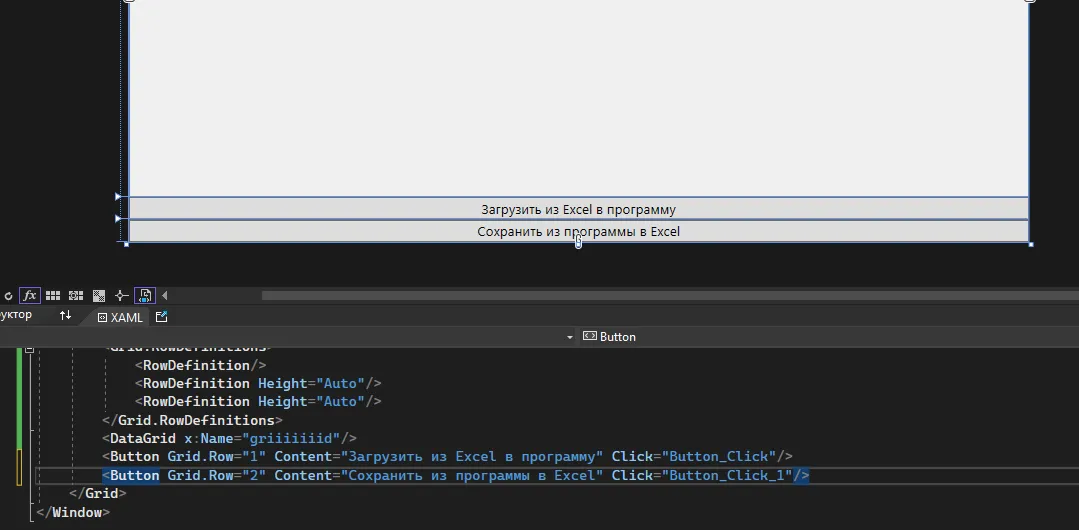This screenshot has height=530, width=1079.
Task: Click the bottom-left corner handle of the designer window
Action: point(126,244)
